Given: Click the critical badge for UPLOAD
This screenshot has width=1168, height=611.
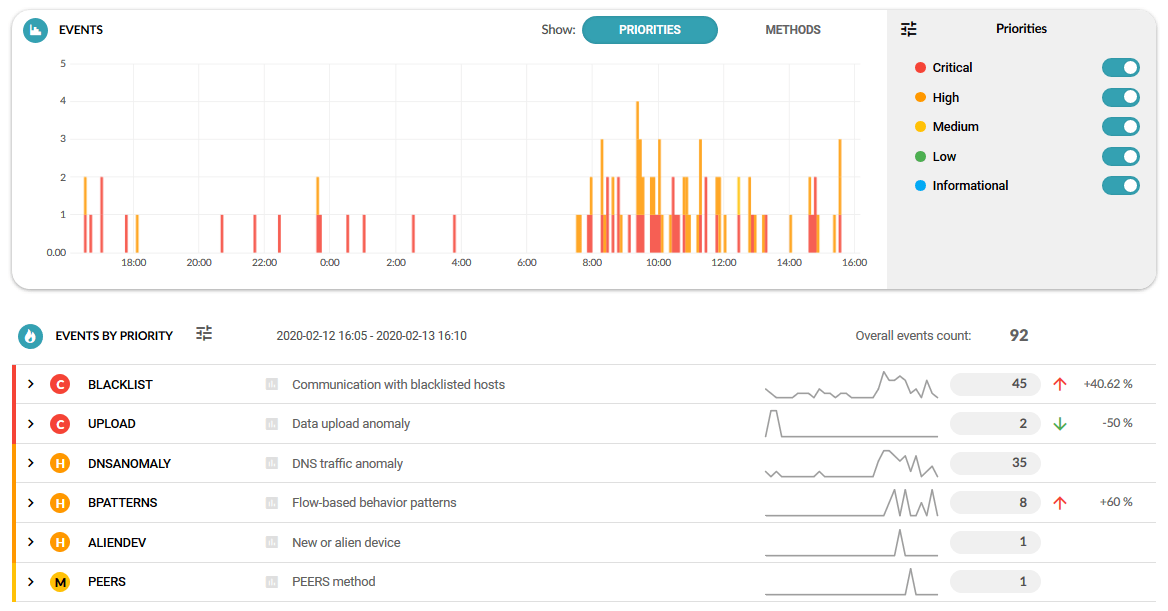Looking at the screenshot, I should (60, 424).
